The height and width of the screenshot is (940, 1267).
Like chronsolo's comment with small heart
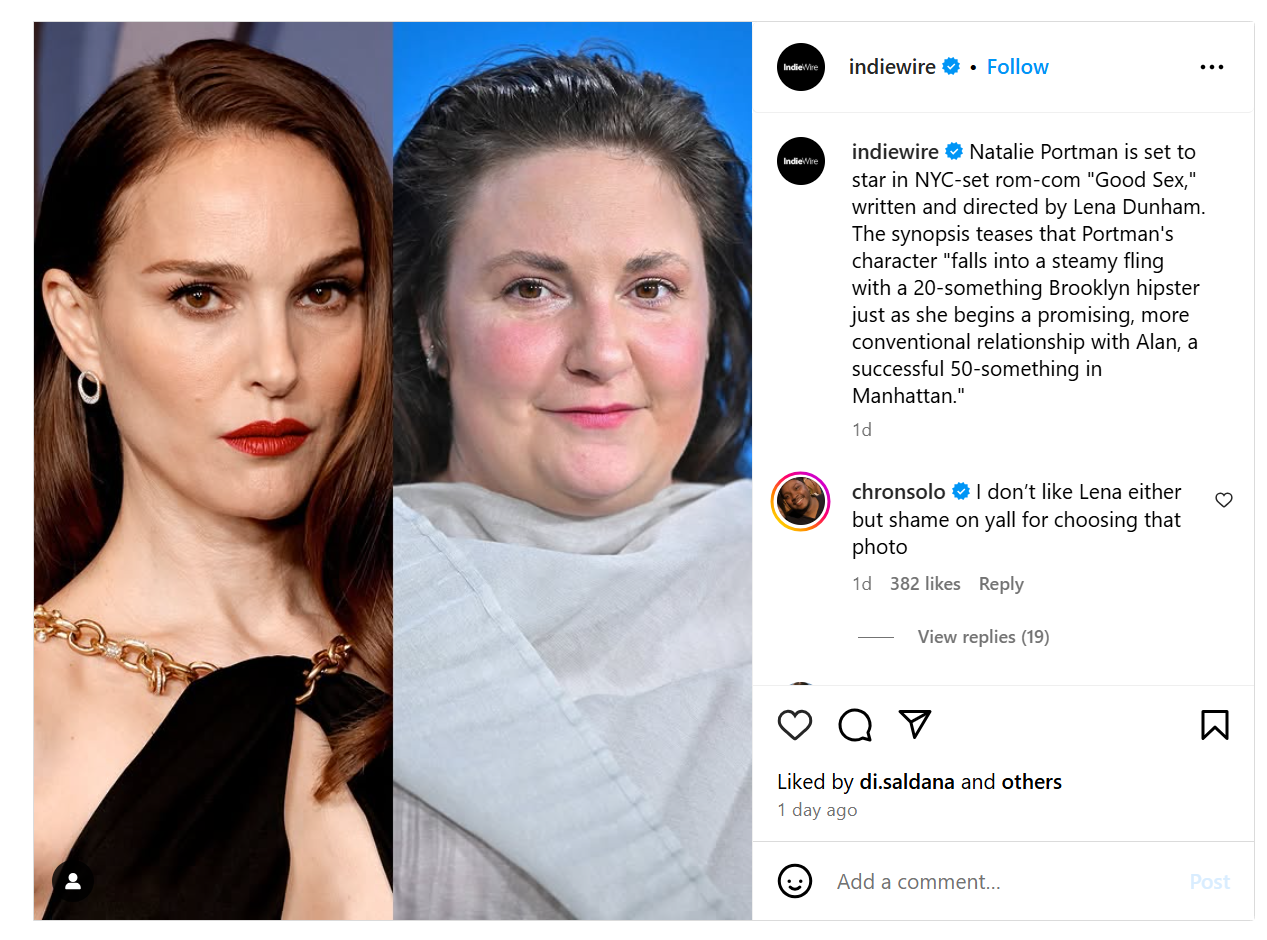click(x=1224, y=500)
